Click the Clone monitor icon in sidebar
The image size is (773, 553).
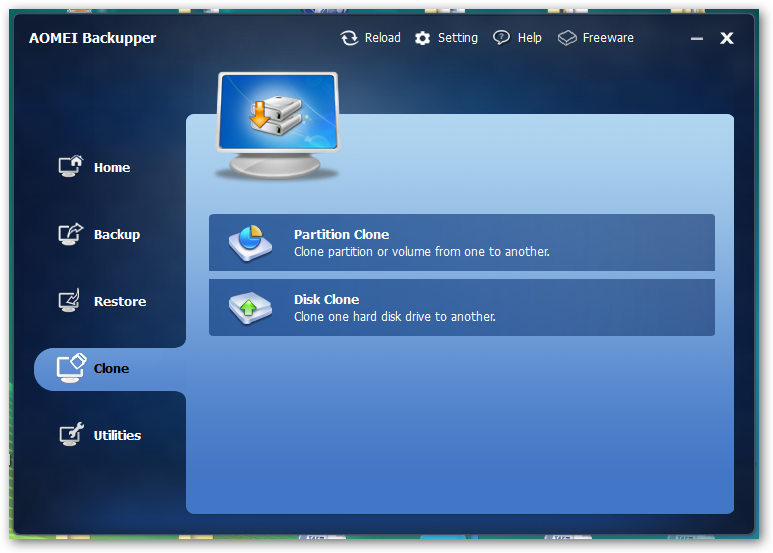tap(71, 368)
